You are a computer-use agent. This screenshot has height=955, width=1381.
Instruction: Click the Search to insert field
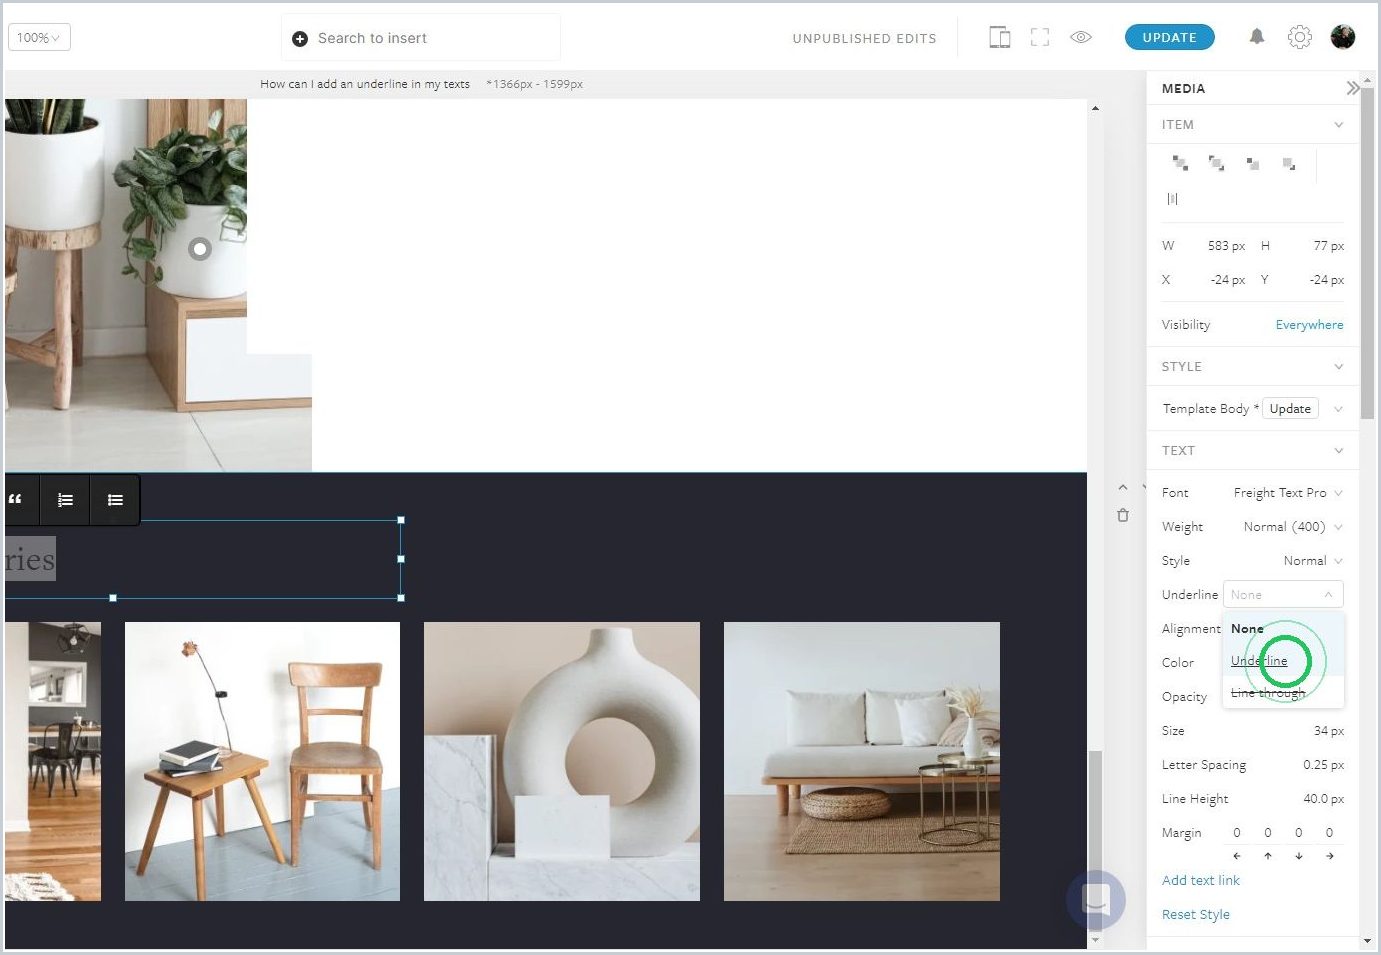[x=421, y=38]
